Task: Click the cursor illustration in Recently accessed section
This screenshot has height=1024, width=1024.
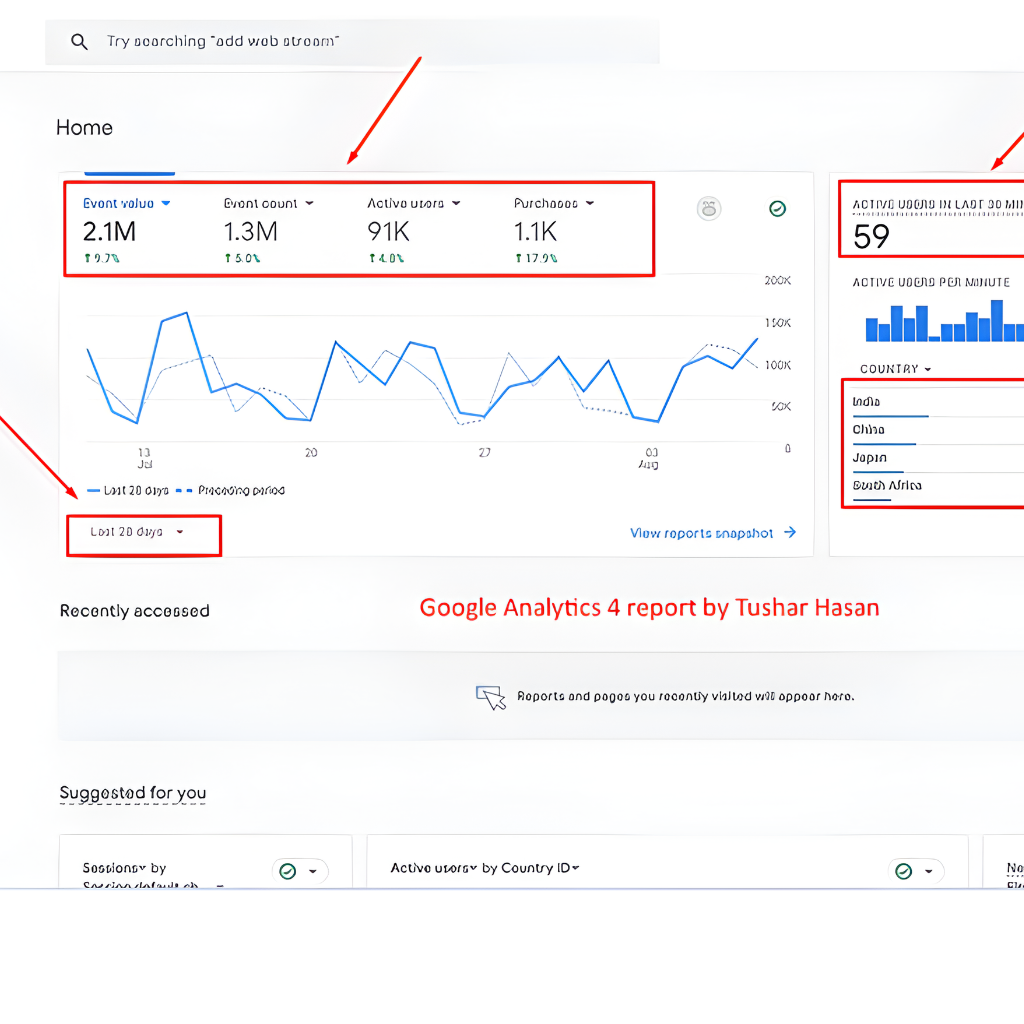Action: click(x=491, y=697)
